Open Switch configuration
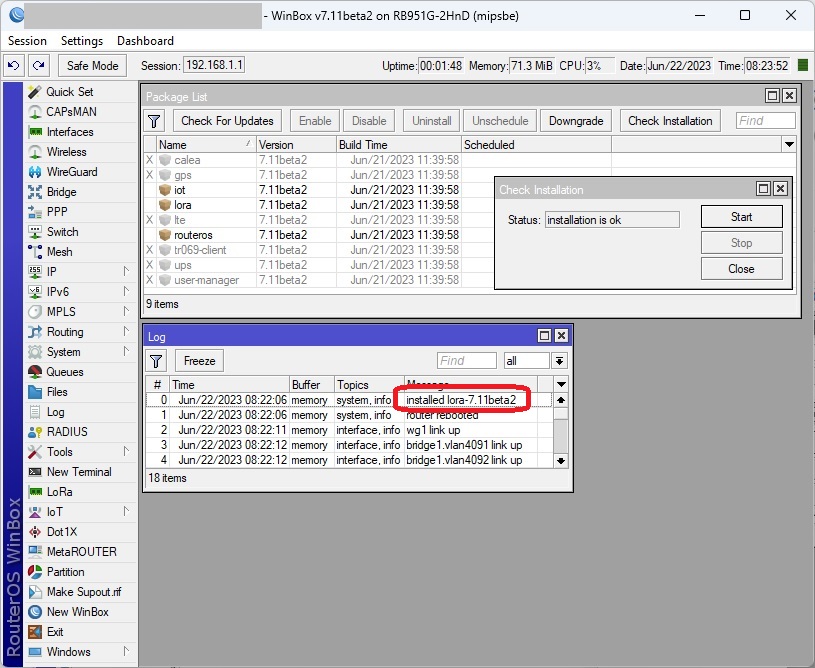This screenshot has height=668, width=815. point(62,232)
